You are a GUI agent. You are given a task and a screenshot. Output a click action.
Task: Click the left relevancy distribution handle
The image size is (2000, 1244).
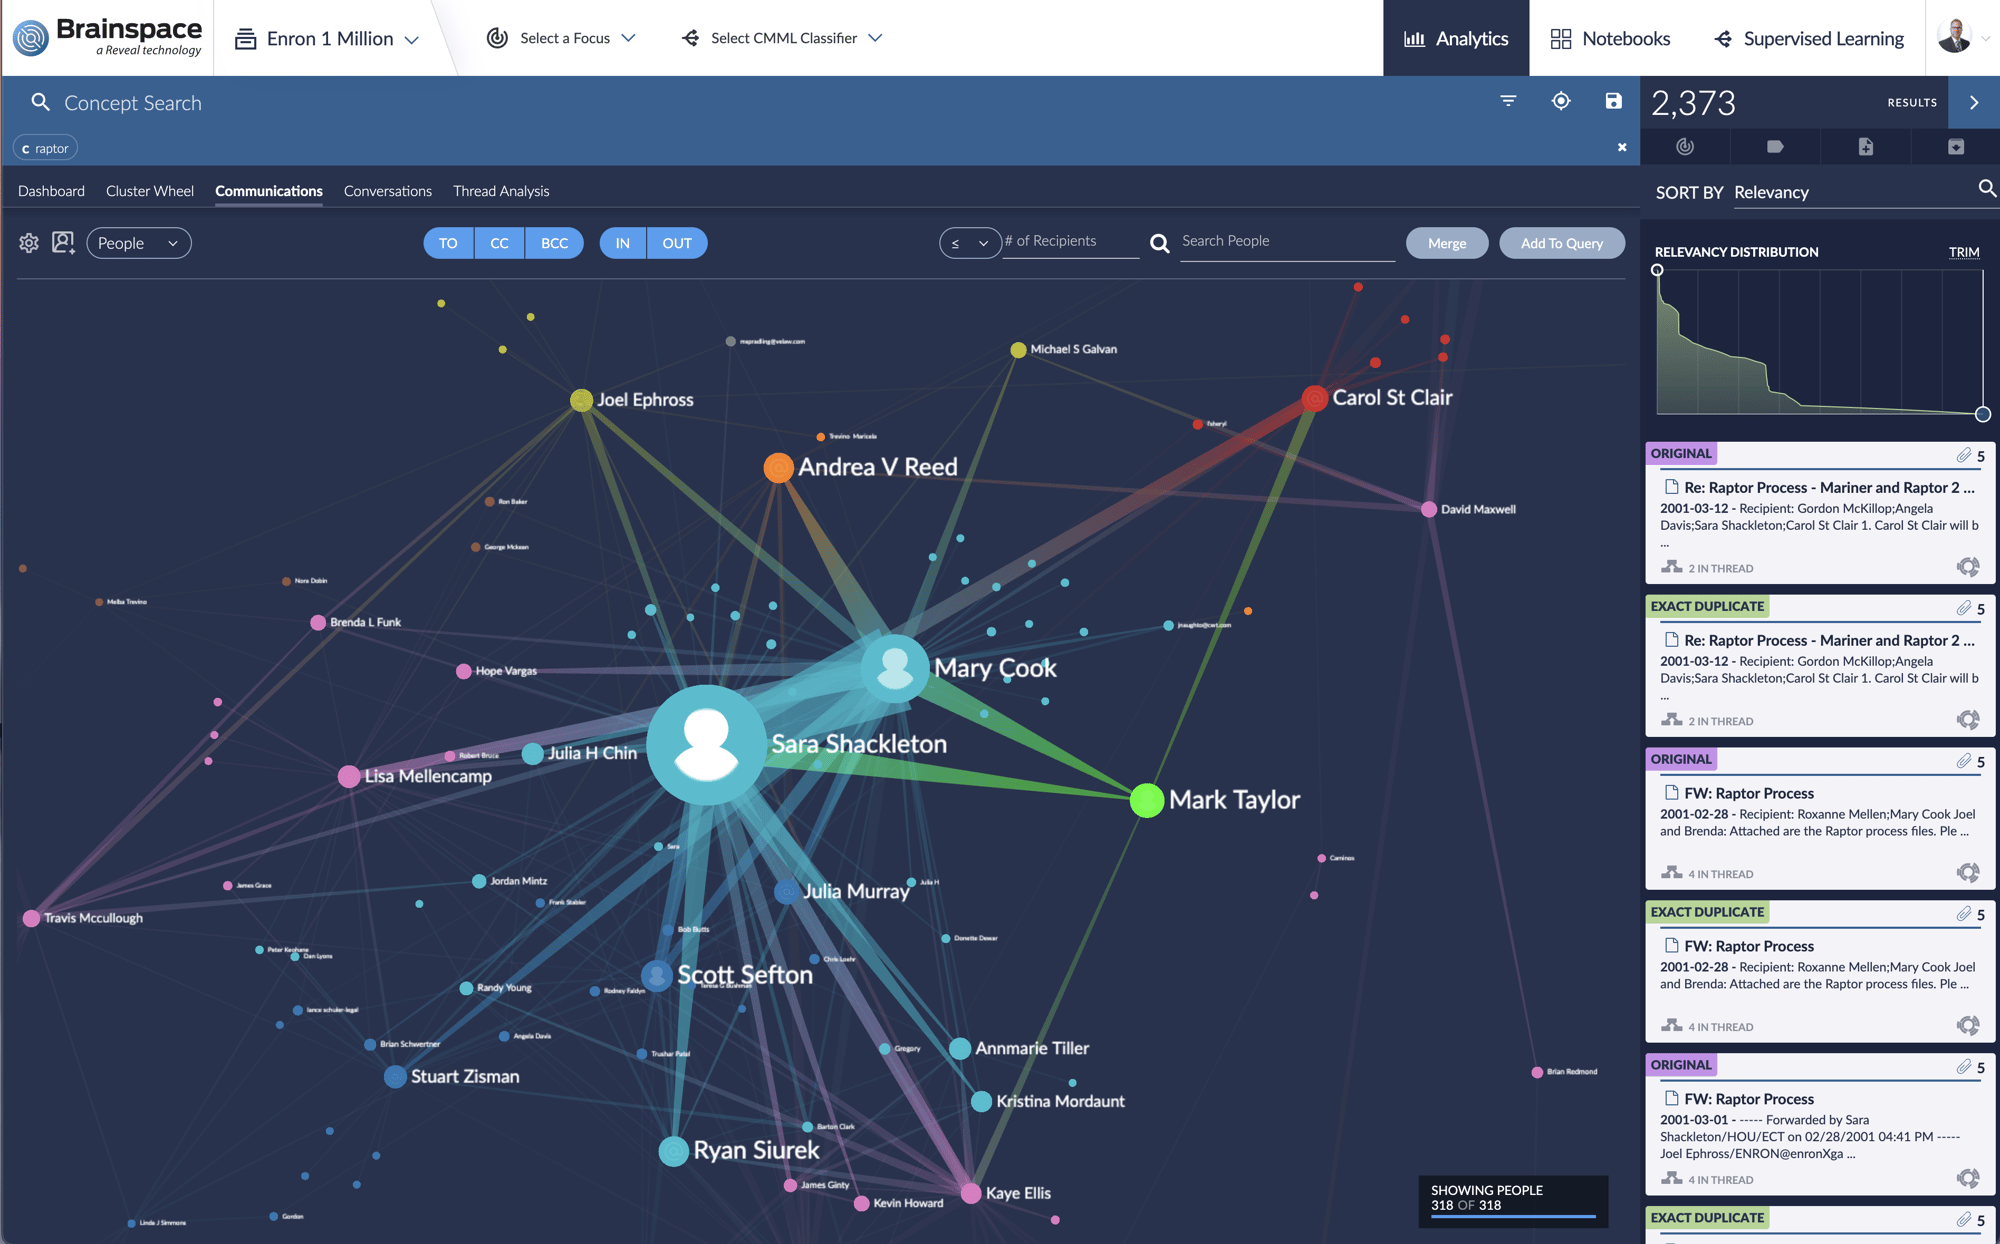pyautogui.click(x=1657, y=270)
